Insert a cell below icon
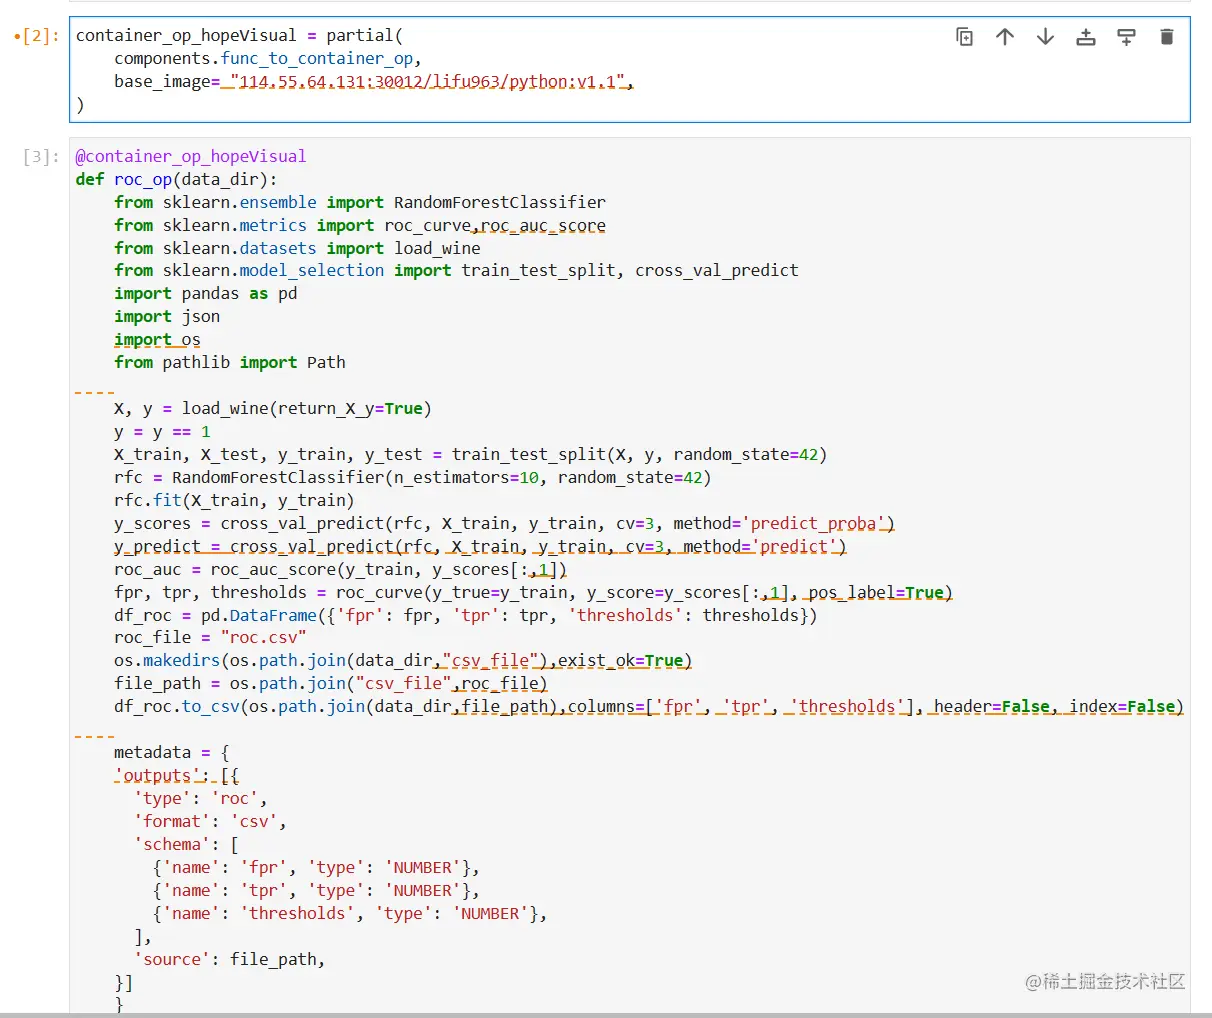Viewport: 1212px width, 1018px height. [x=1126, y=37]
